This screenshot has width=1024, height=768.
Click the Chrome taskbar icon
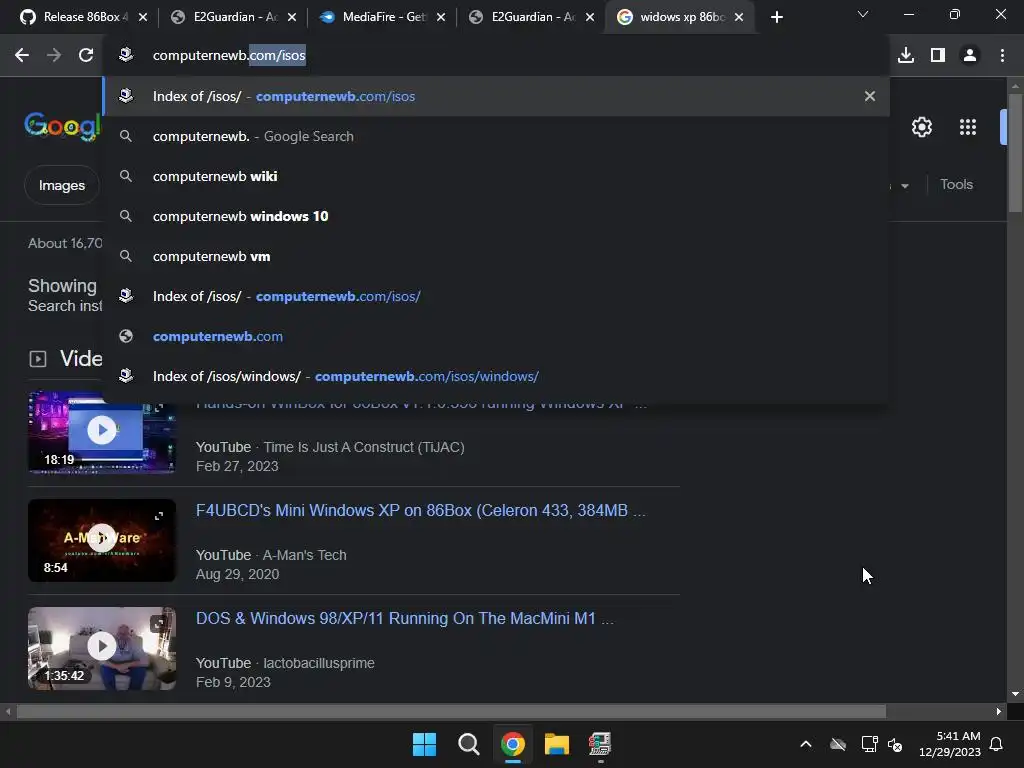pyautogui.click(x=513, y=744)
